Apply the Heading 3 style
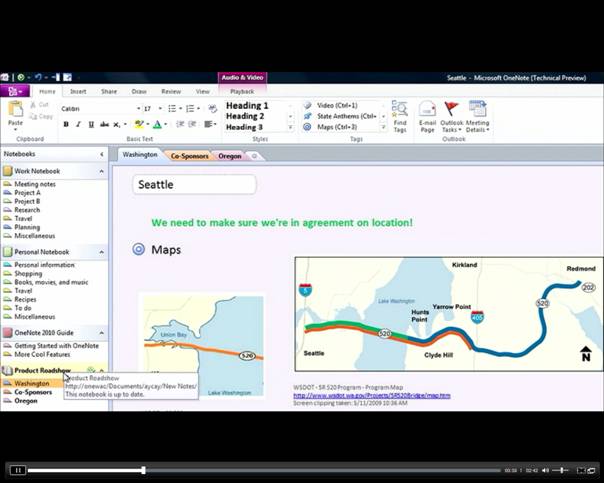This screenshot has height=483, width=604. [x=244, y=127]
